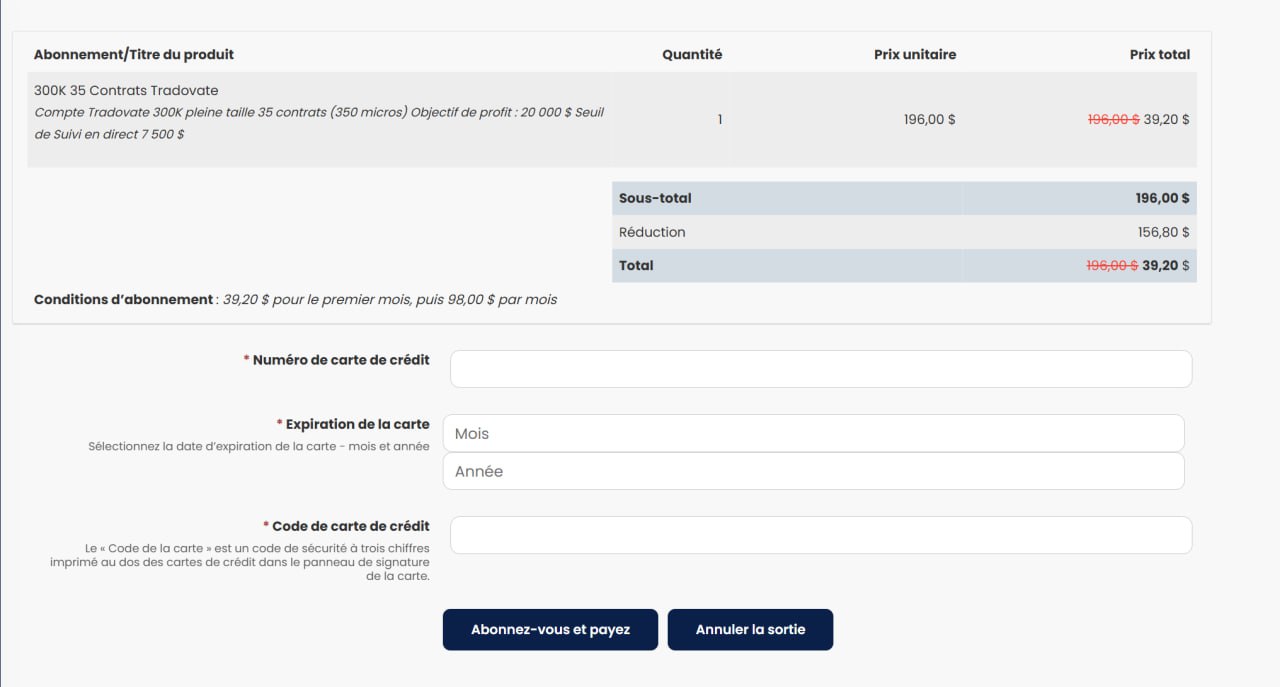Open the Mois expiration dropdown
Viewport: 1280px width, 687px height.
pyautogui.click(x=813, y=432)
